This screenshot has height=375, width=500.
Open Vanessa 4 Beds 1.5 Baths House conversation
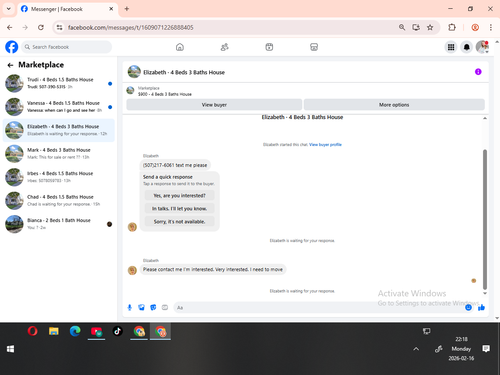(59, 107)
